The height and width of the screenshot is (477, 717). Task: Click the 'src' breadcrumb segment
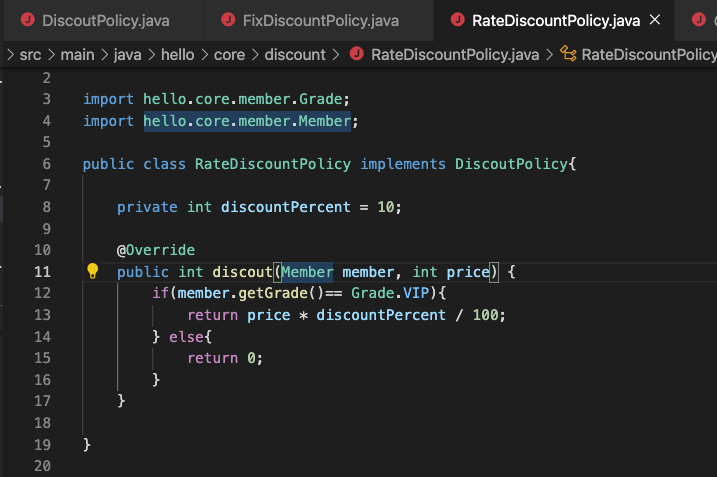click(x=30, y=55)
